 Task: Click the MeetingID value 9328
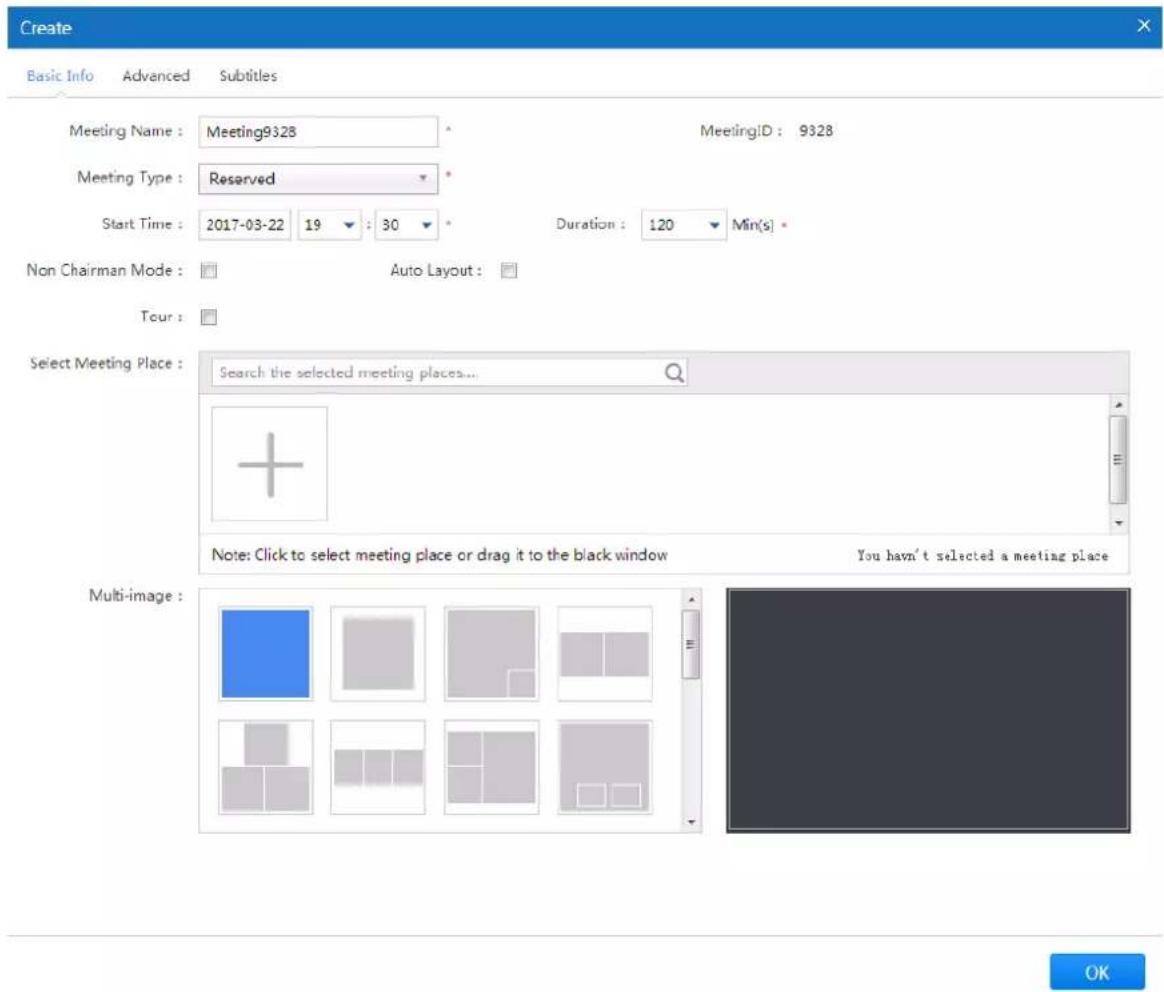[x=816, y=131]
